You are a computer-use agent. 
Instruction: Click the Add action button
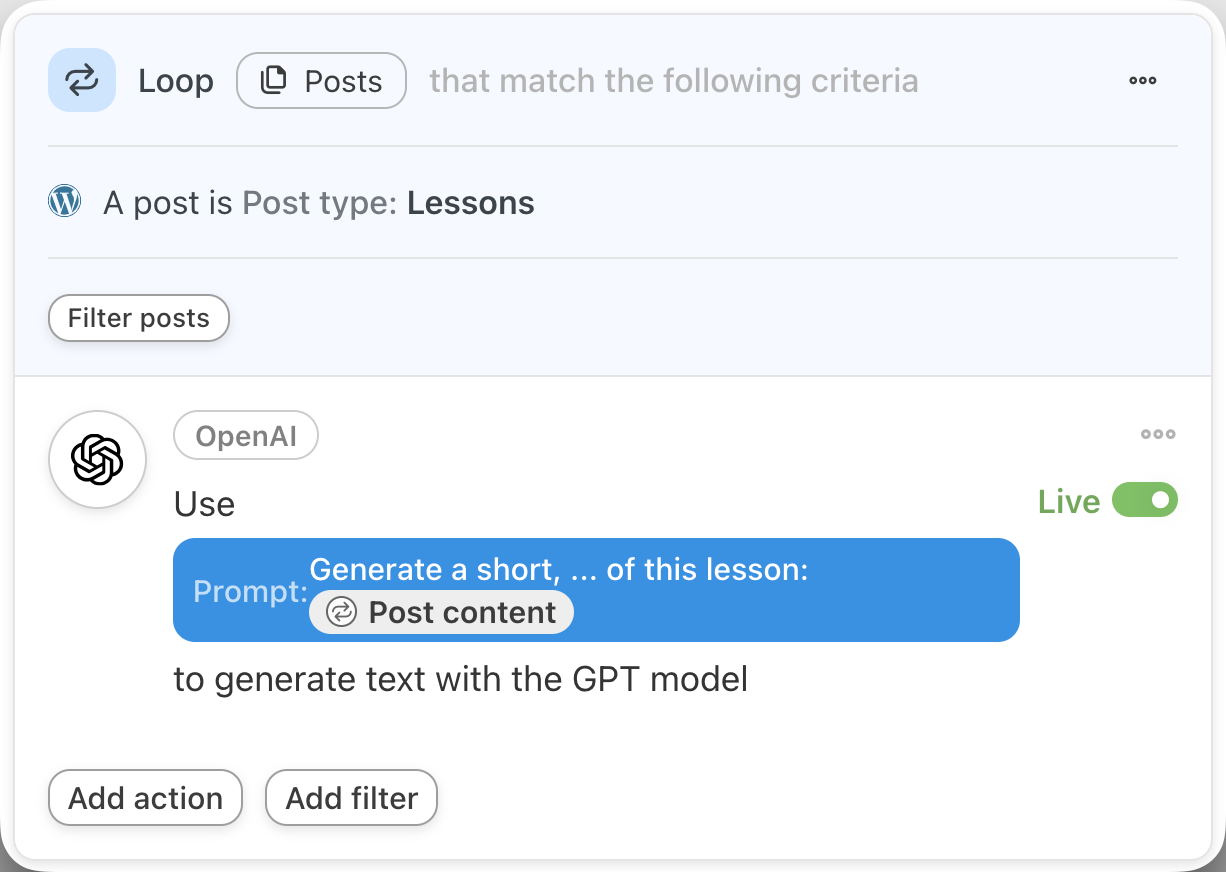point(145,798)
